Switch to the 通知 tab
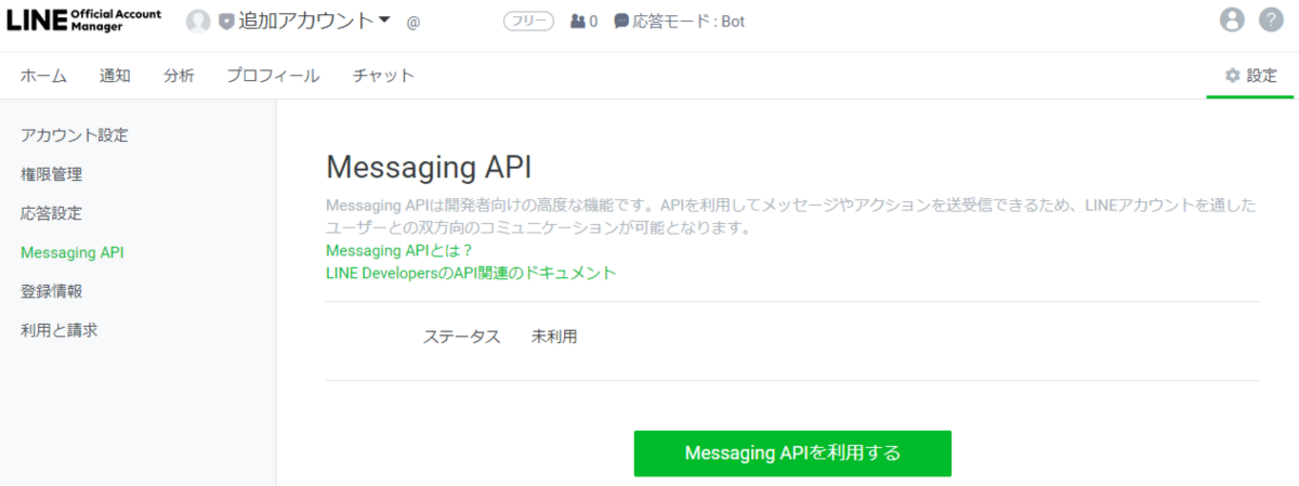The width and height of the screenshot is (1299, 486). [x=115, y=76]
